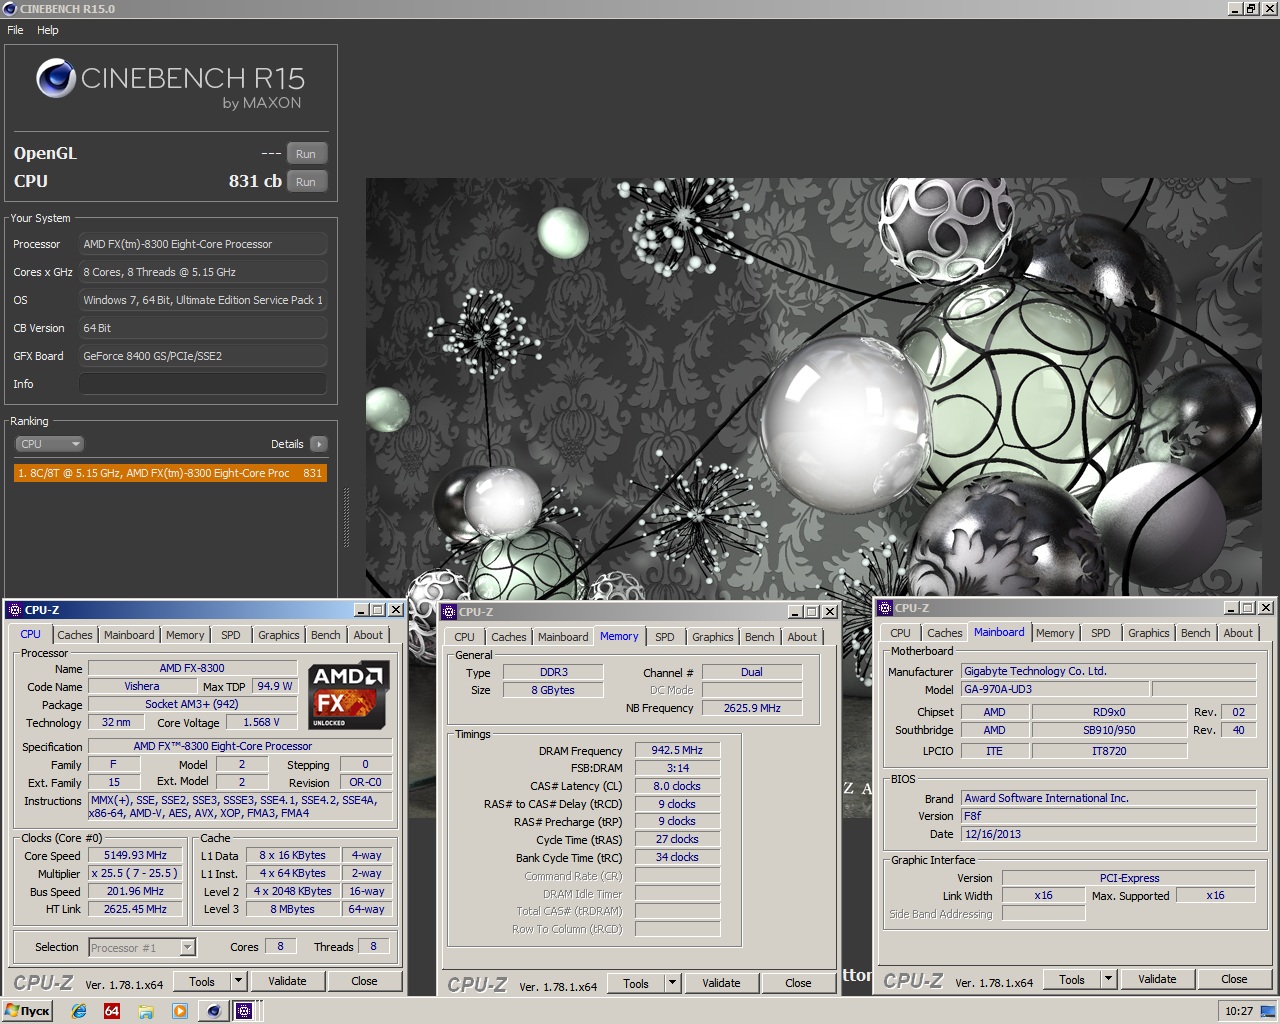Open Windows Explorer folder icon in taskbar
This screenshot has height=1024, width=1280.
tap(146, 1011)
